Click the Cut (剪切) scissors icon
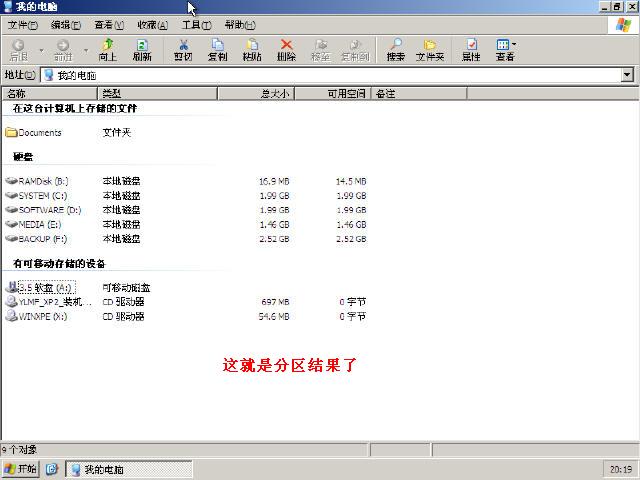The width and height of the screenshot is (640, 480). (x=183, y=50)
